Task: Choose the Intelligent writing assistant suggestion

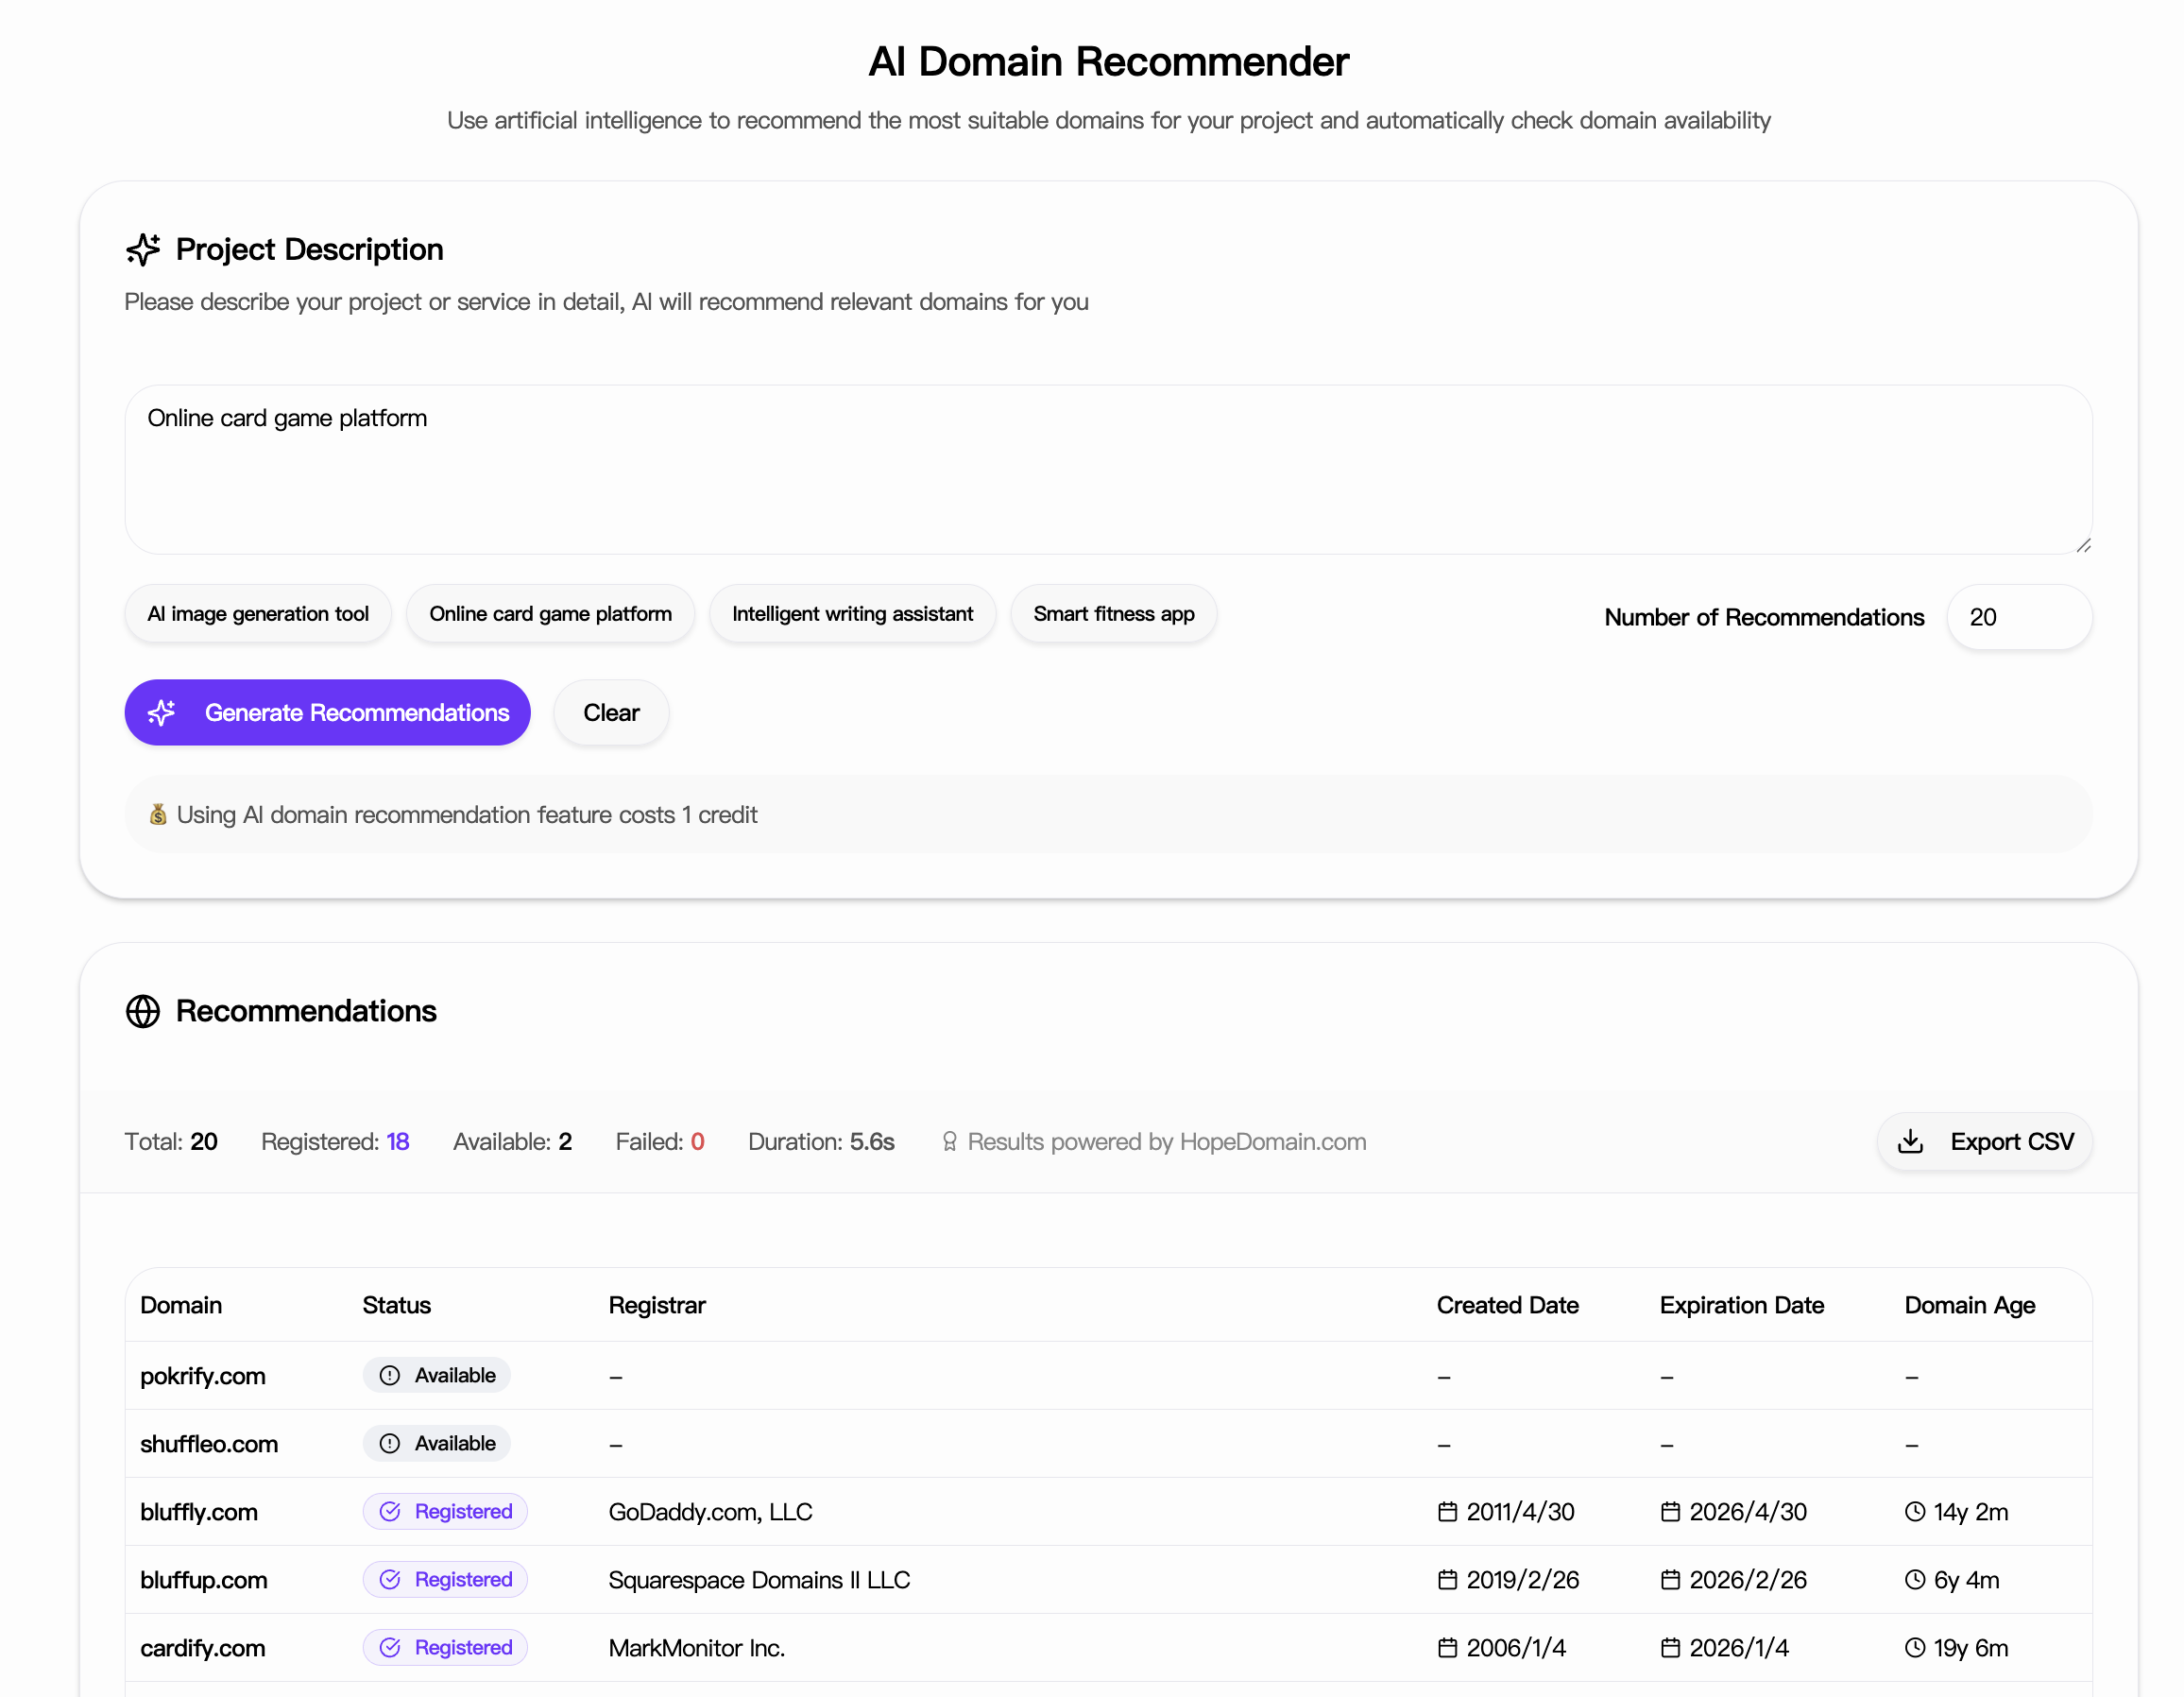Action: [x=852, y=614]
